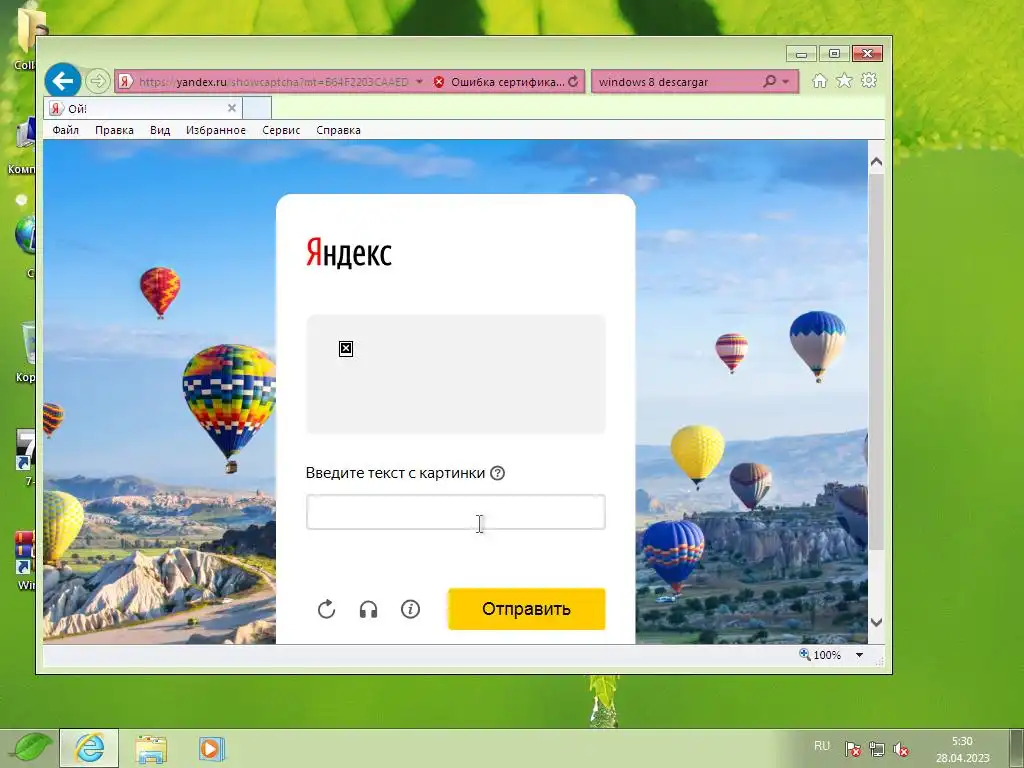The width and height of the screenshot is (1024, 768).
Task: Expand the address bar URL dropdown
Action: (x=419, y=82)
